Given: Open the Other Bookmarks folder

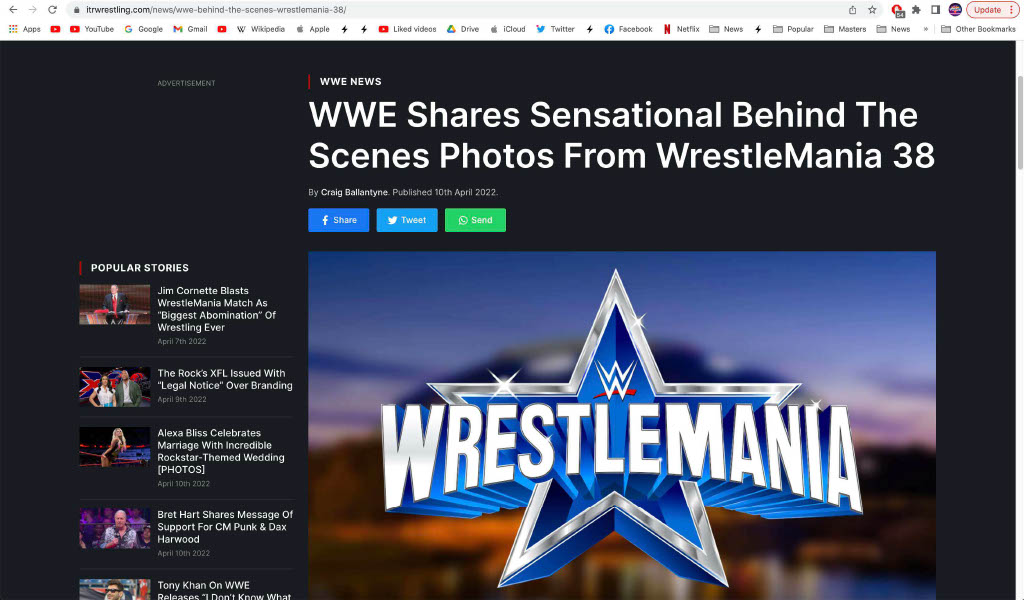Looking at the screenshot, I should click(978, 29).
